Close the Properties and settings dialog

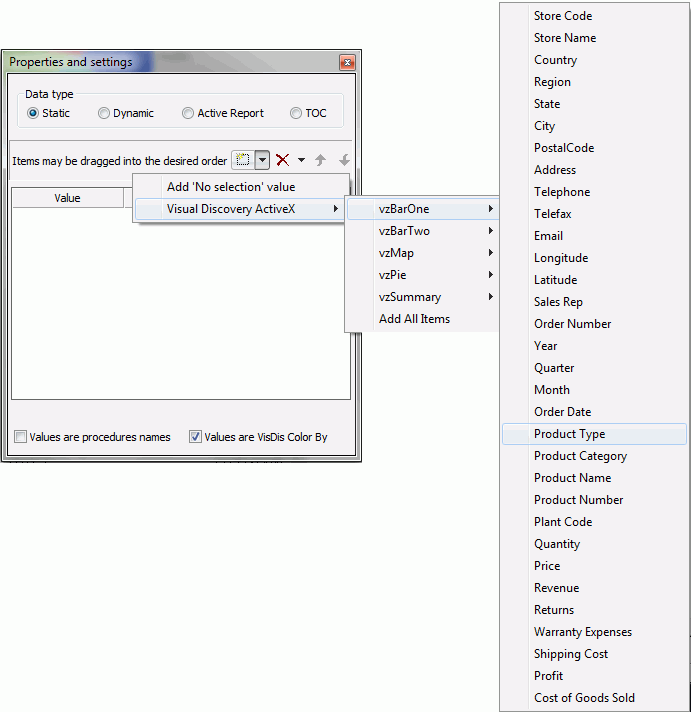(x=347, y=63)
